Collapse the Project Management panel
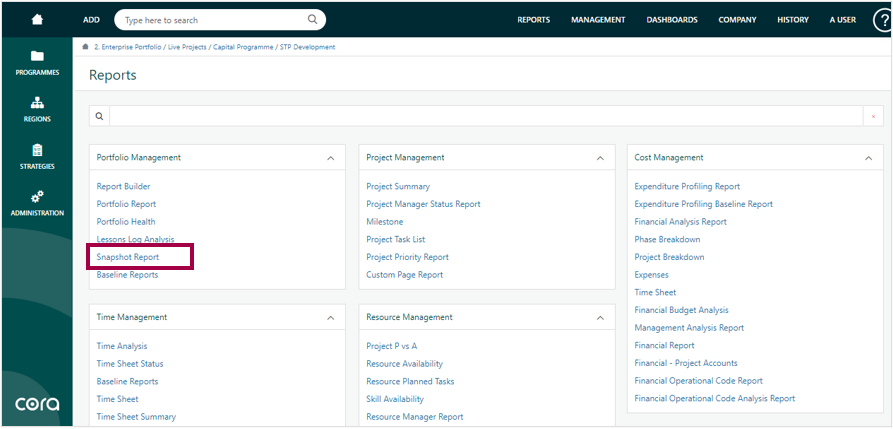The width and height of the screenshot is (893, 429). 600,158
